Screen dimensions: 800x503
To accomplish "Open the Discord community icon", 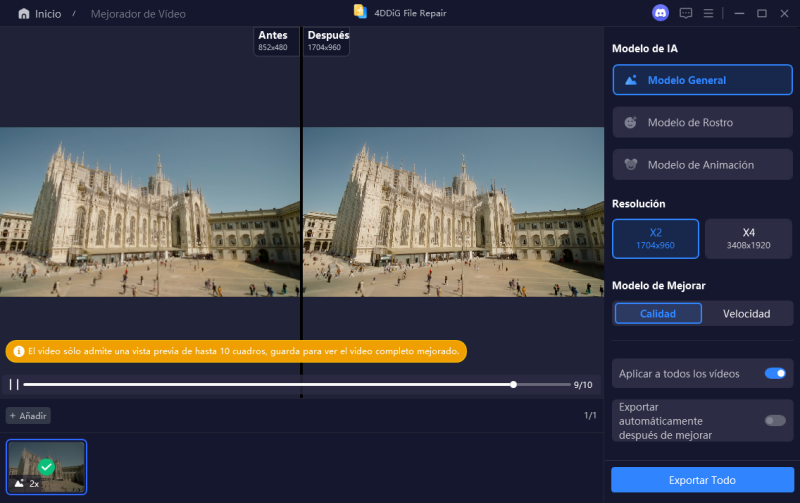I will (660, 13).
